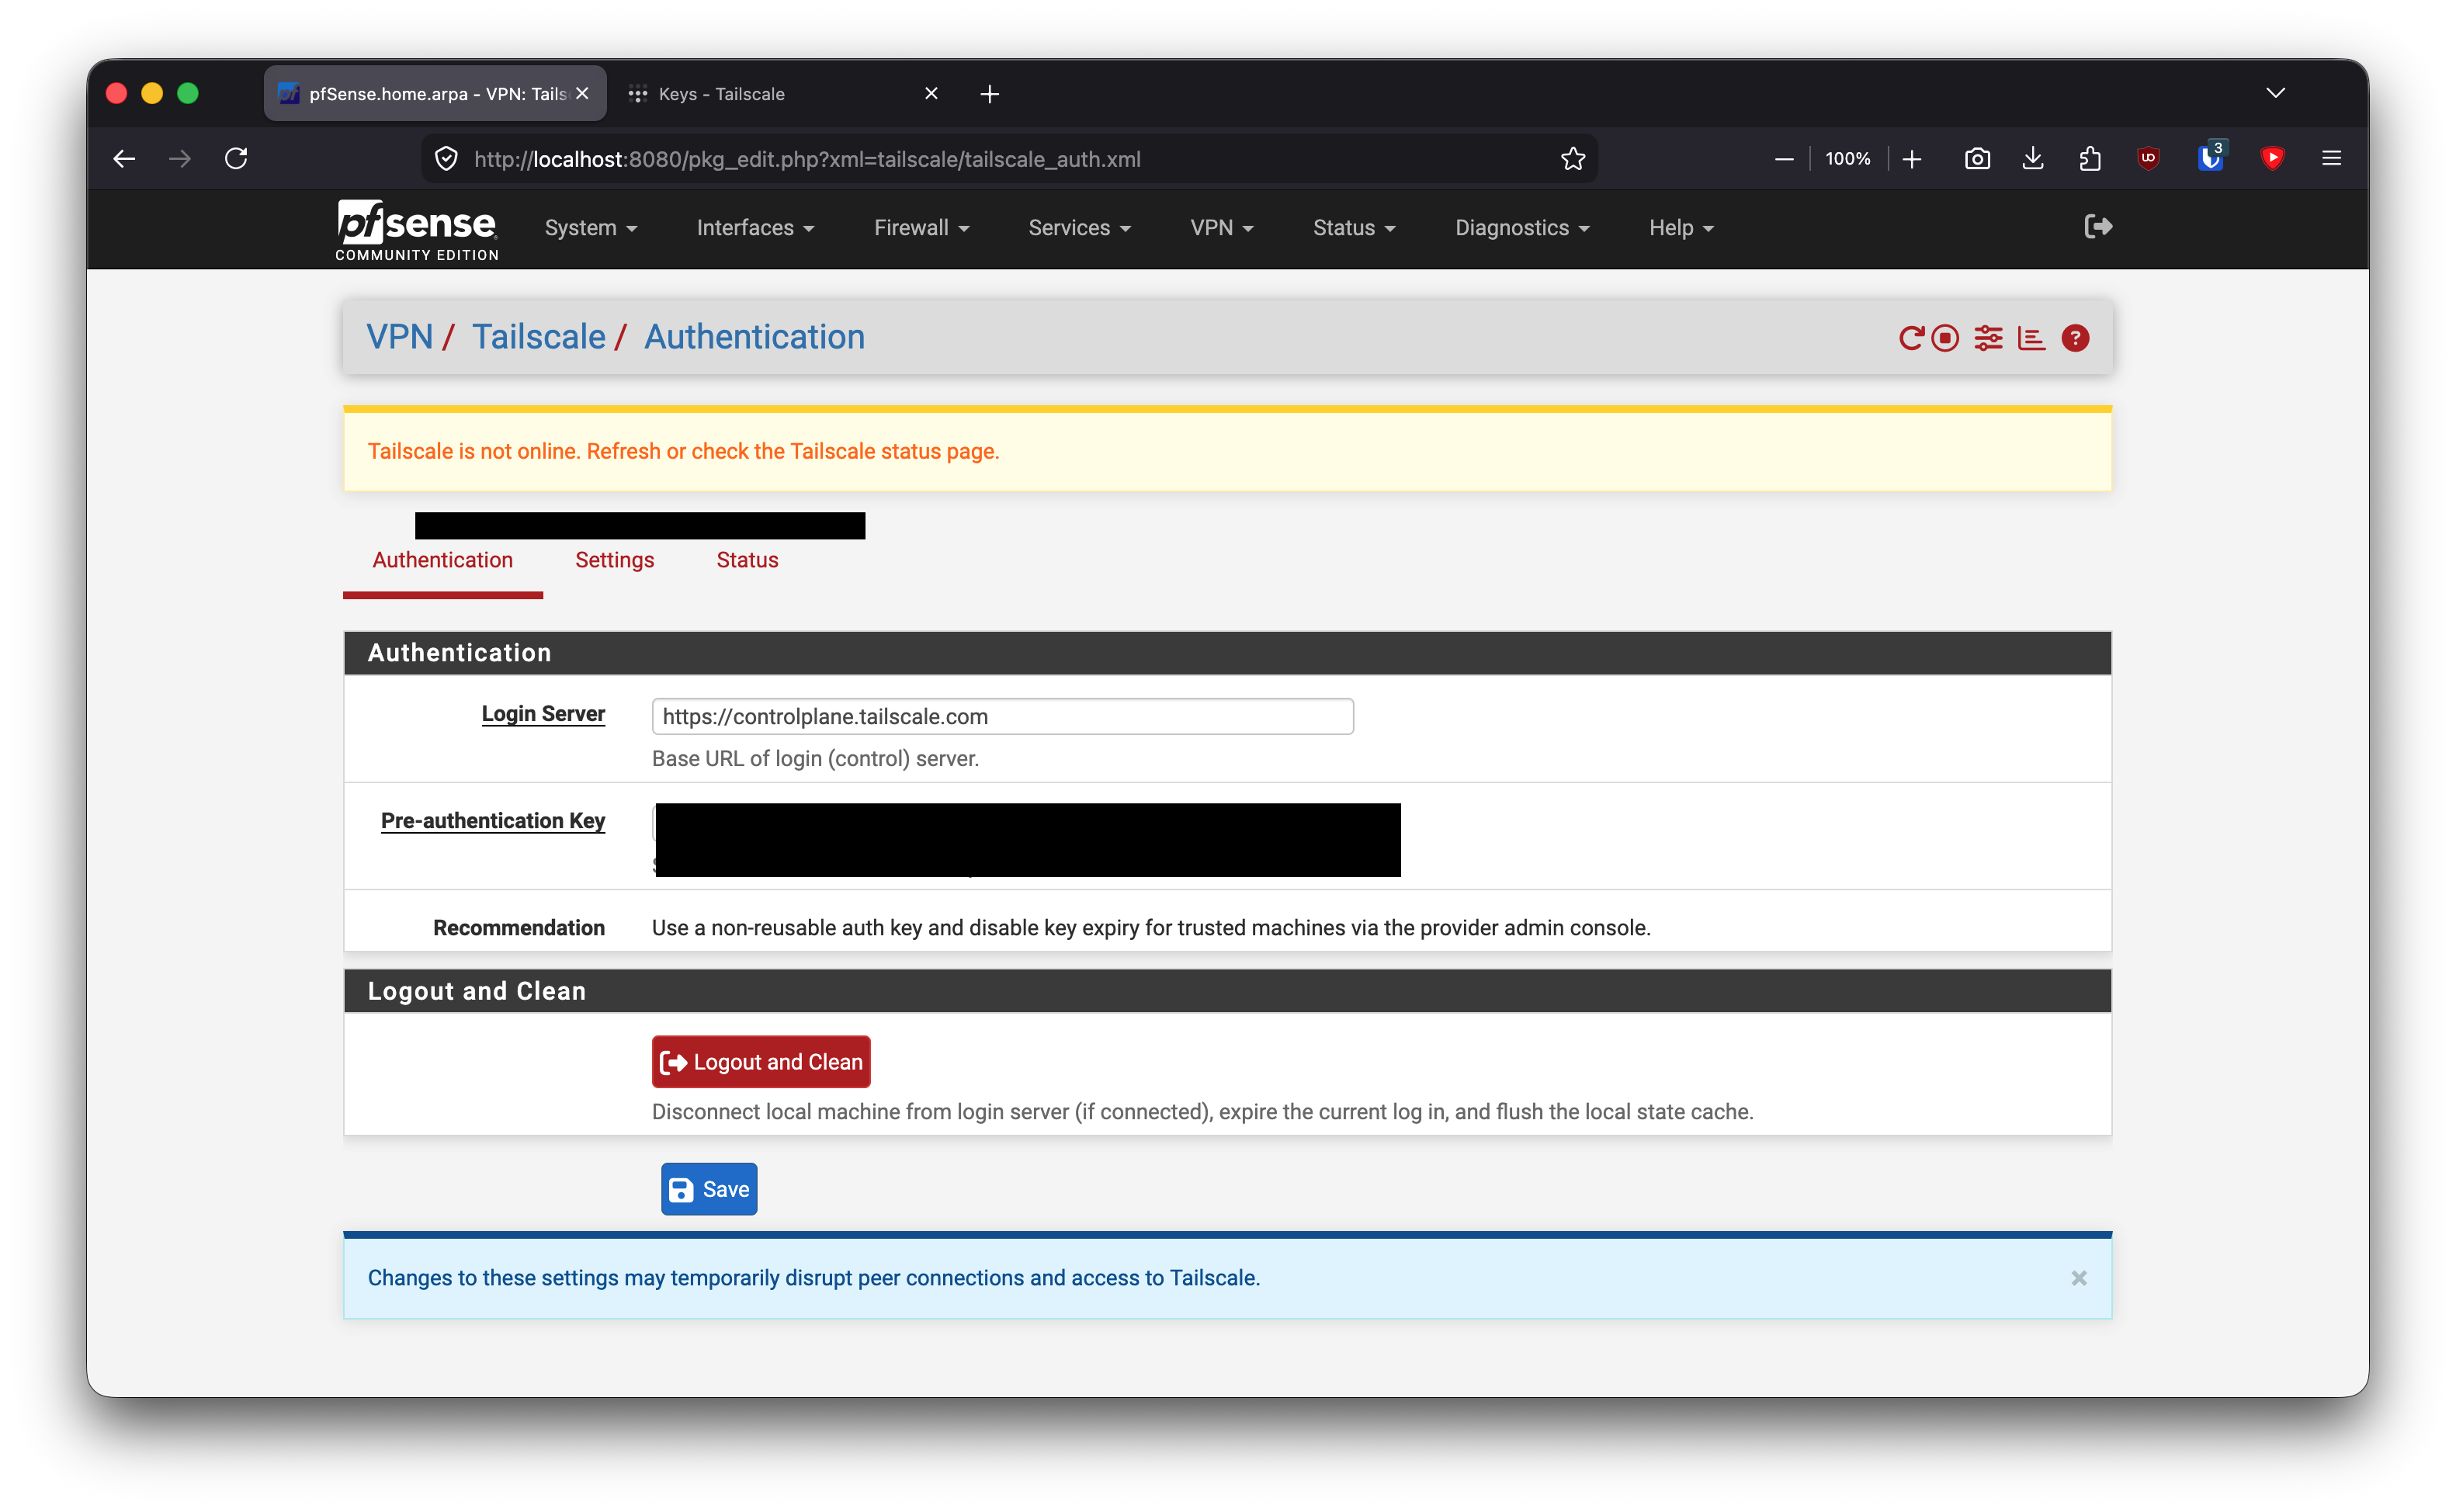Dismiss the blue info notice
The image size is (2456, 1512).
(2079, 1277)
